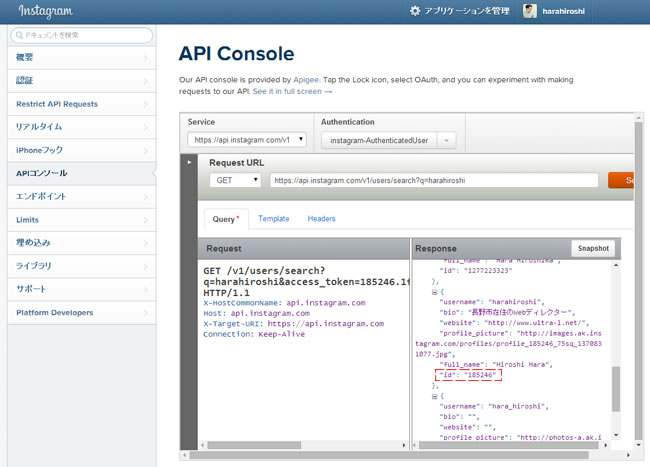This screenshot has width=650, height=467.
Task: Click the Connection: Keep-Alive header line
Action: (x=254, y=334)
